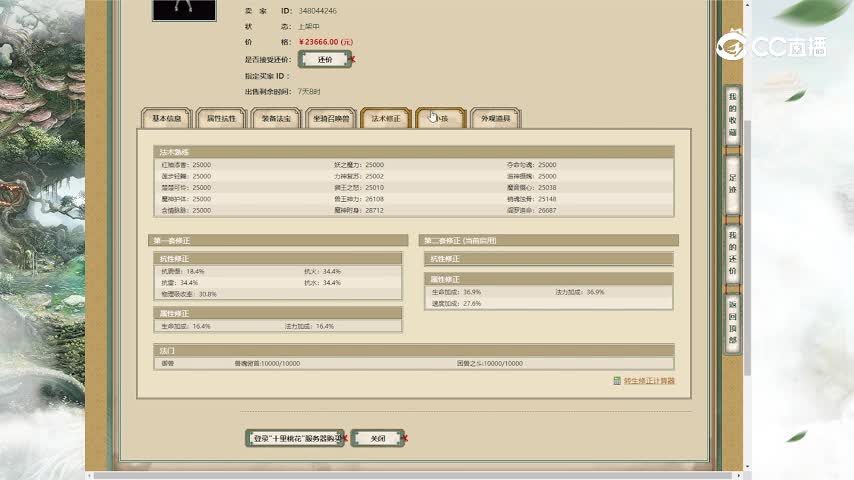Open 我的收藏 in the right sidebar

(732, 114)
